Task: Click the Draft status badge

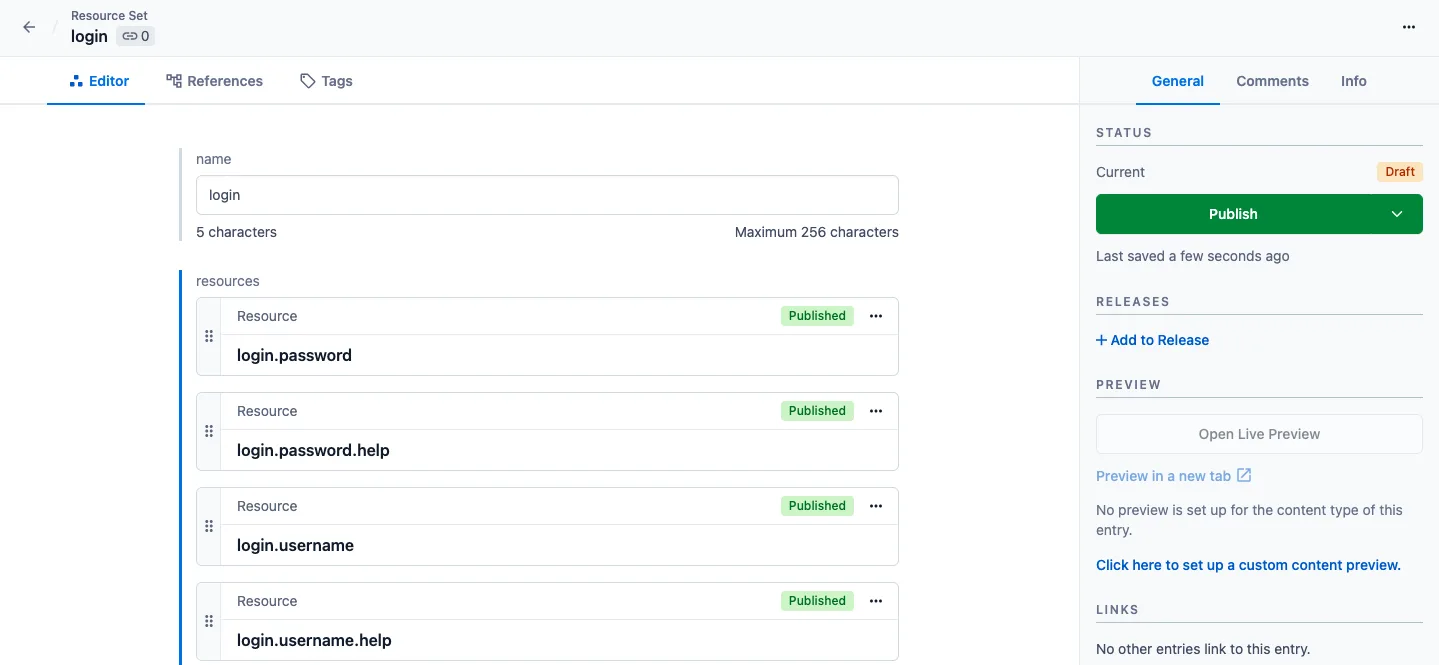Action: [1399, 172]
